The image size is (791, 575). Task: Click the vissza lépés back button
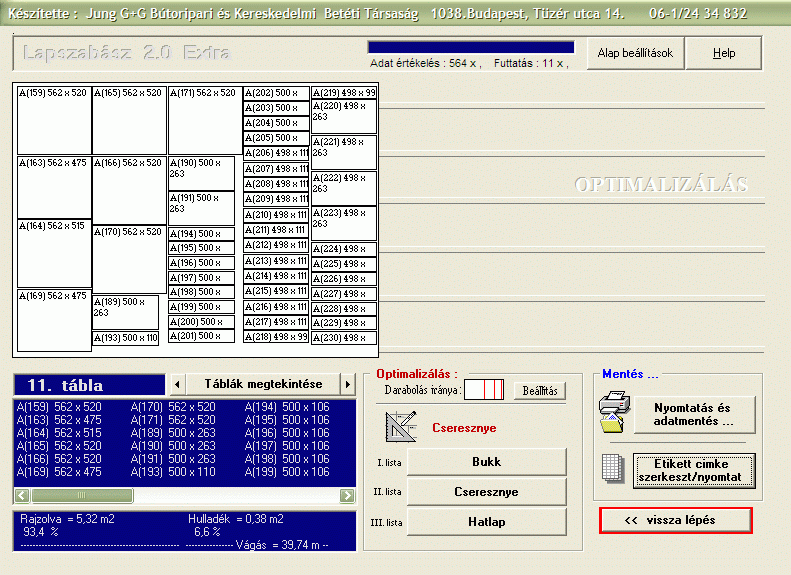pos(676,521)
